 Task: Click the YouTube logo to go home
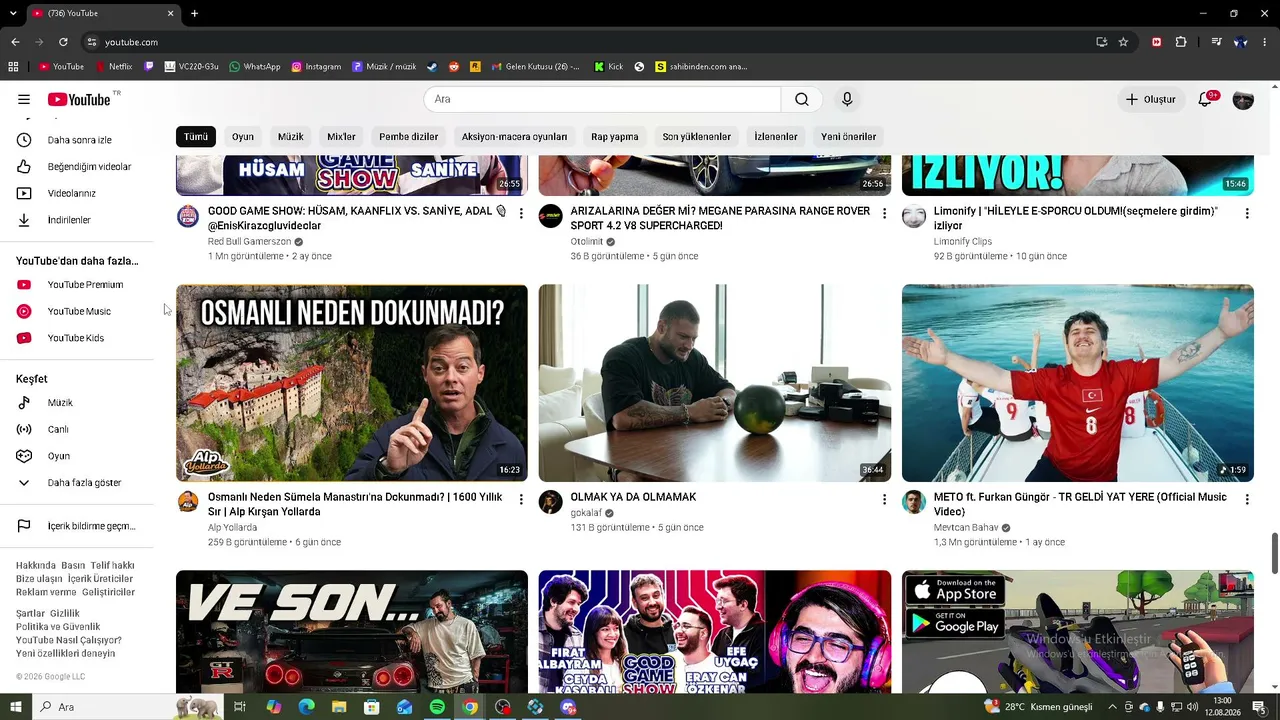point(78,99)
